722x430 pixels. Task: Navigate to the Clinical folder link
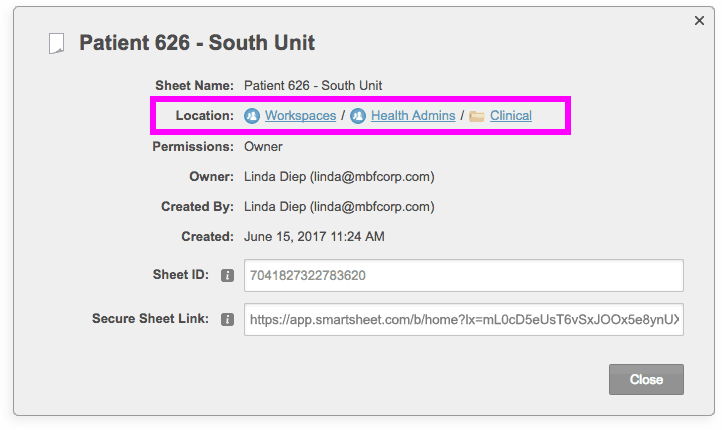[510, 116]
